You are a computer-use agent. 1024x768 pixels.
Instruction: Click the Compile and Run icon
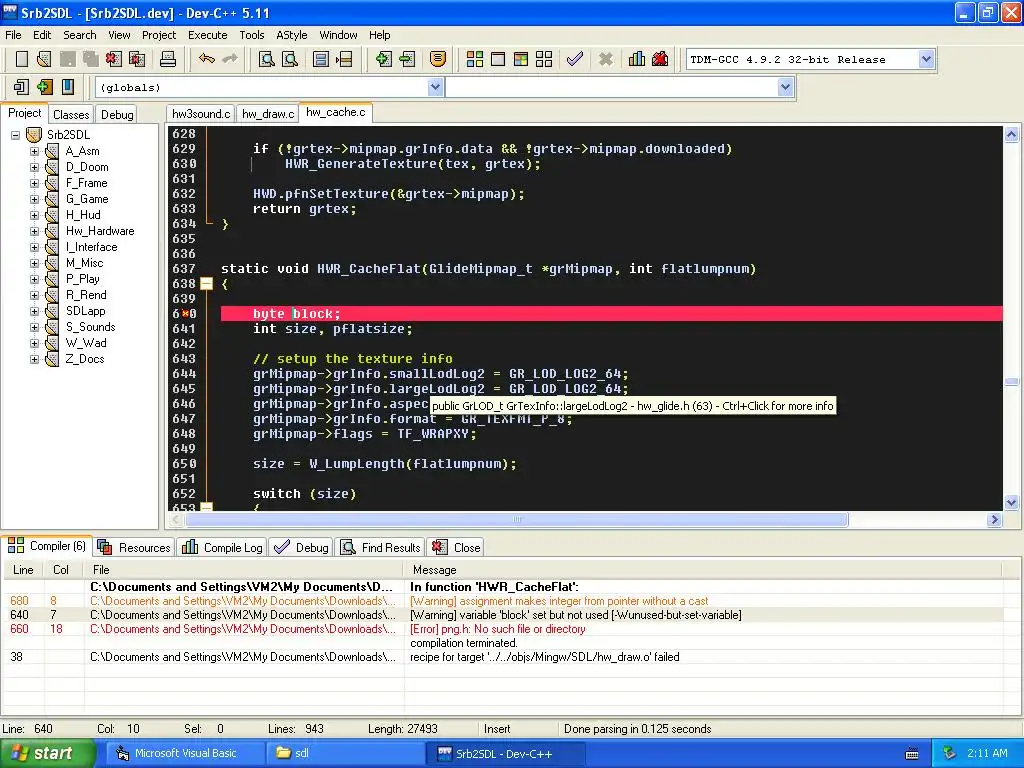[520, 59]
